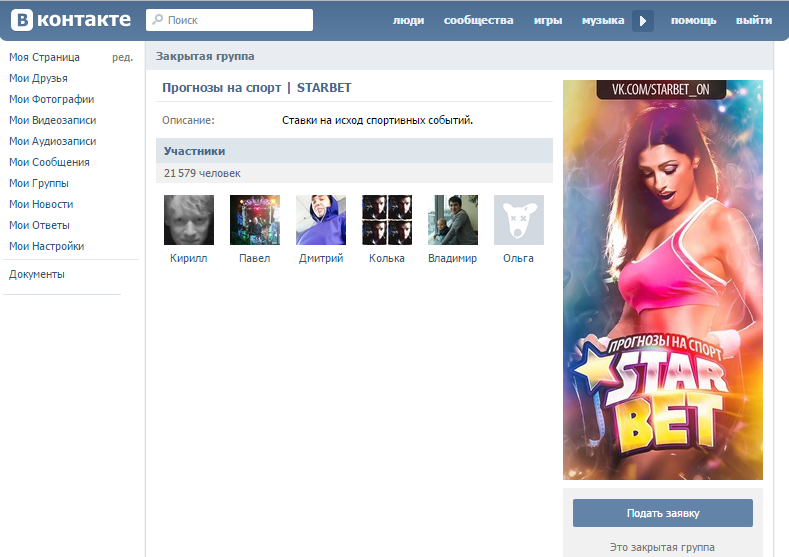
Task: Open Мои Видеозаписи
Action: (52, 120)
